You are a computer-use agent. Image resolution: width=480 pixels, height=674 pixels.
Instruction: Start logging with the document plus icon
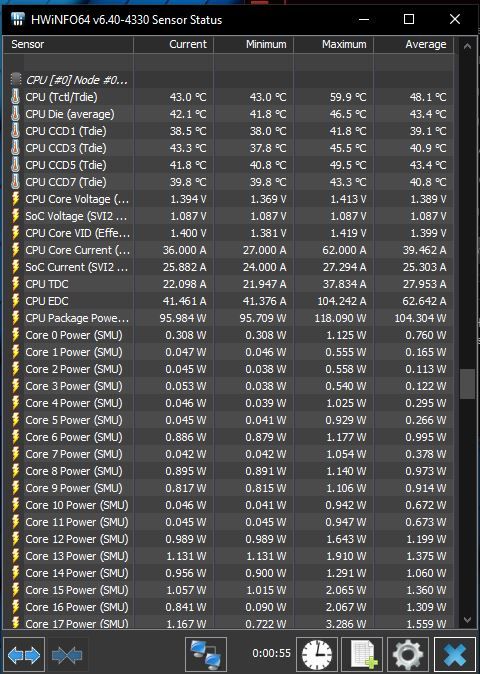click(x=363, y=655)
